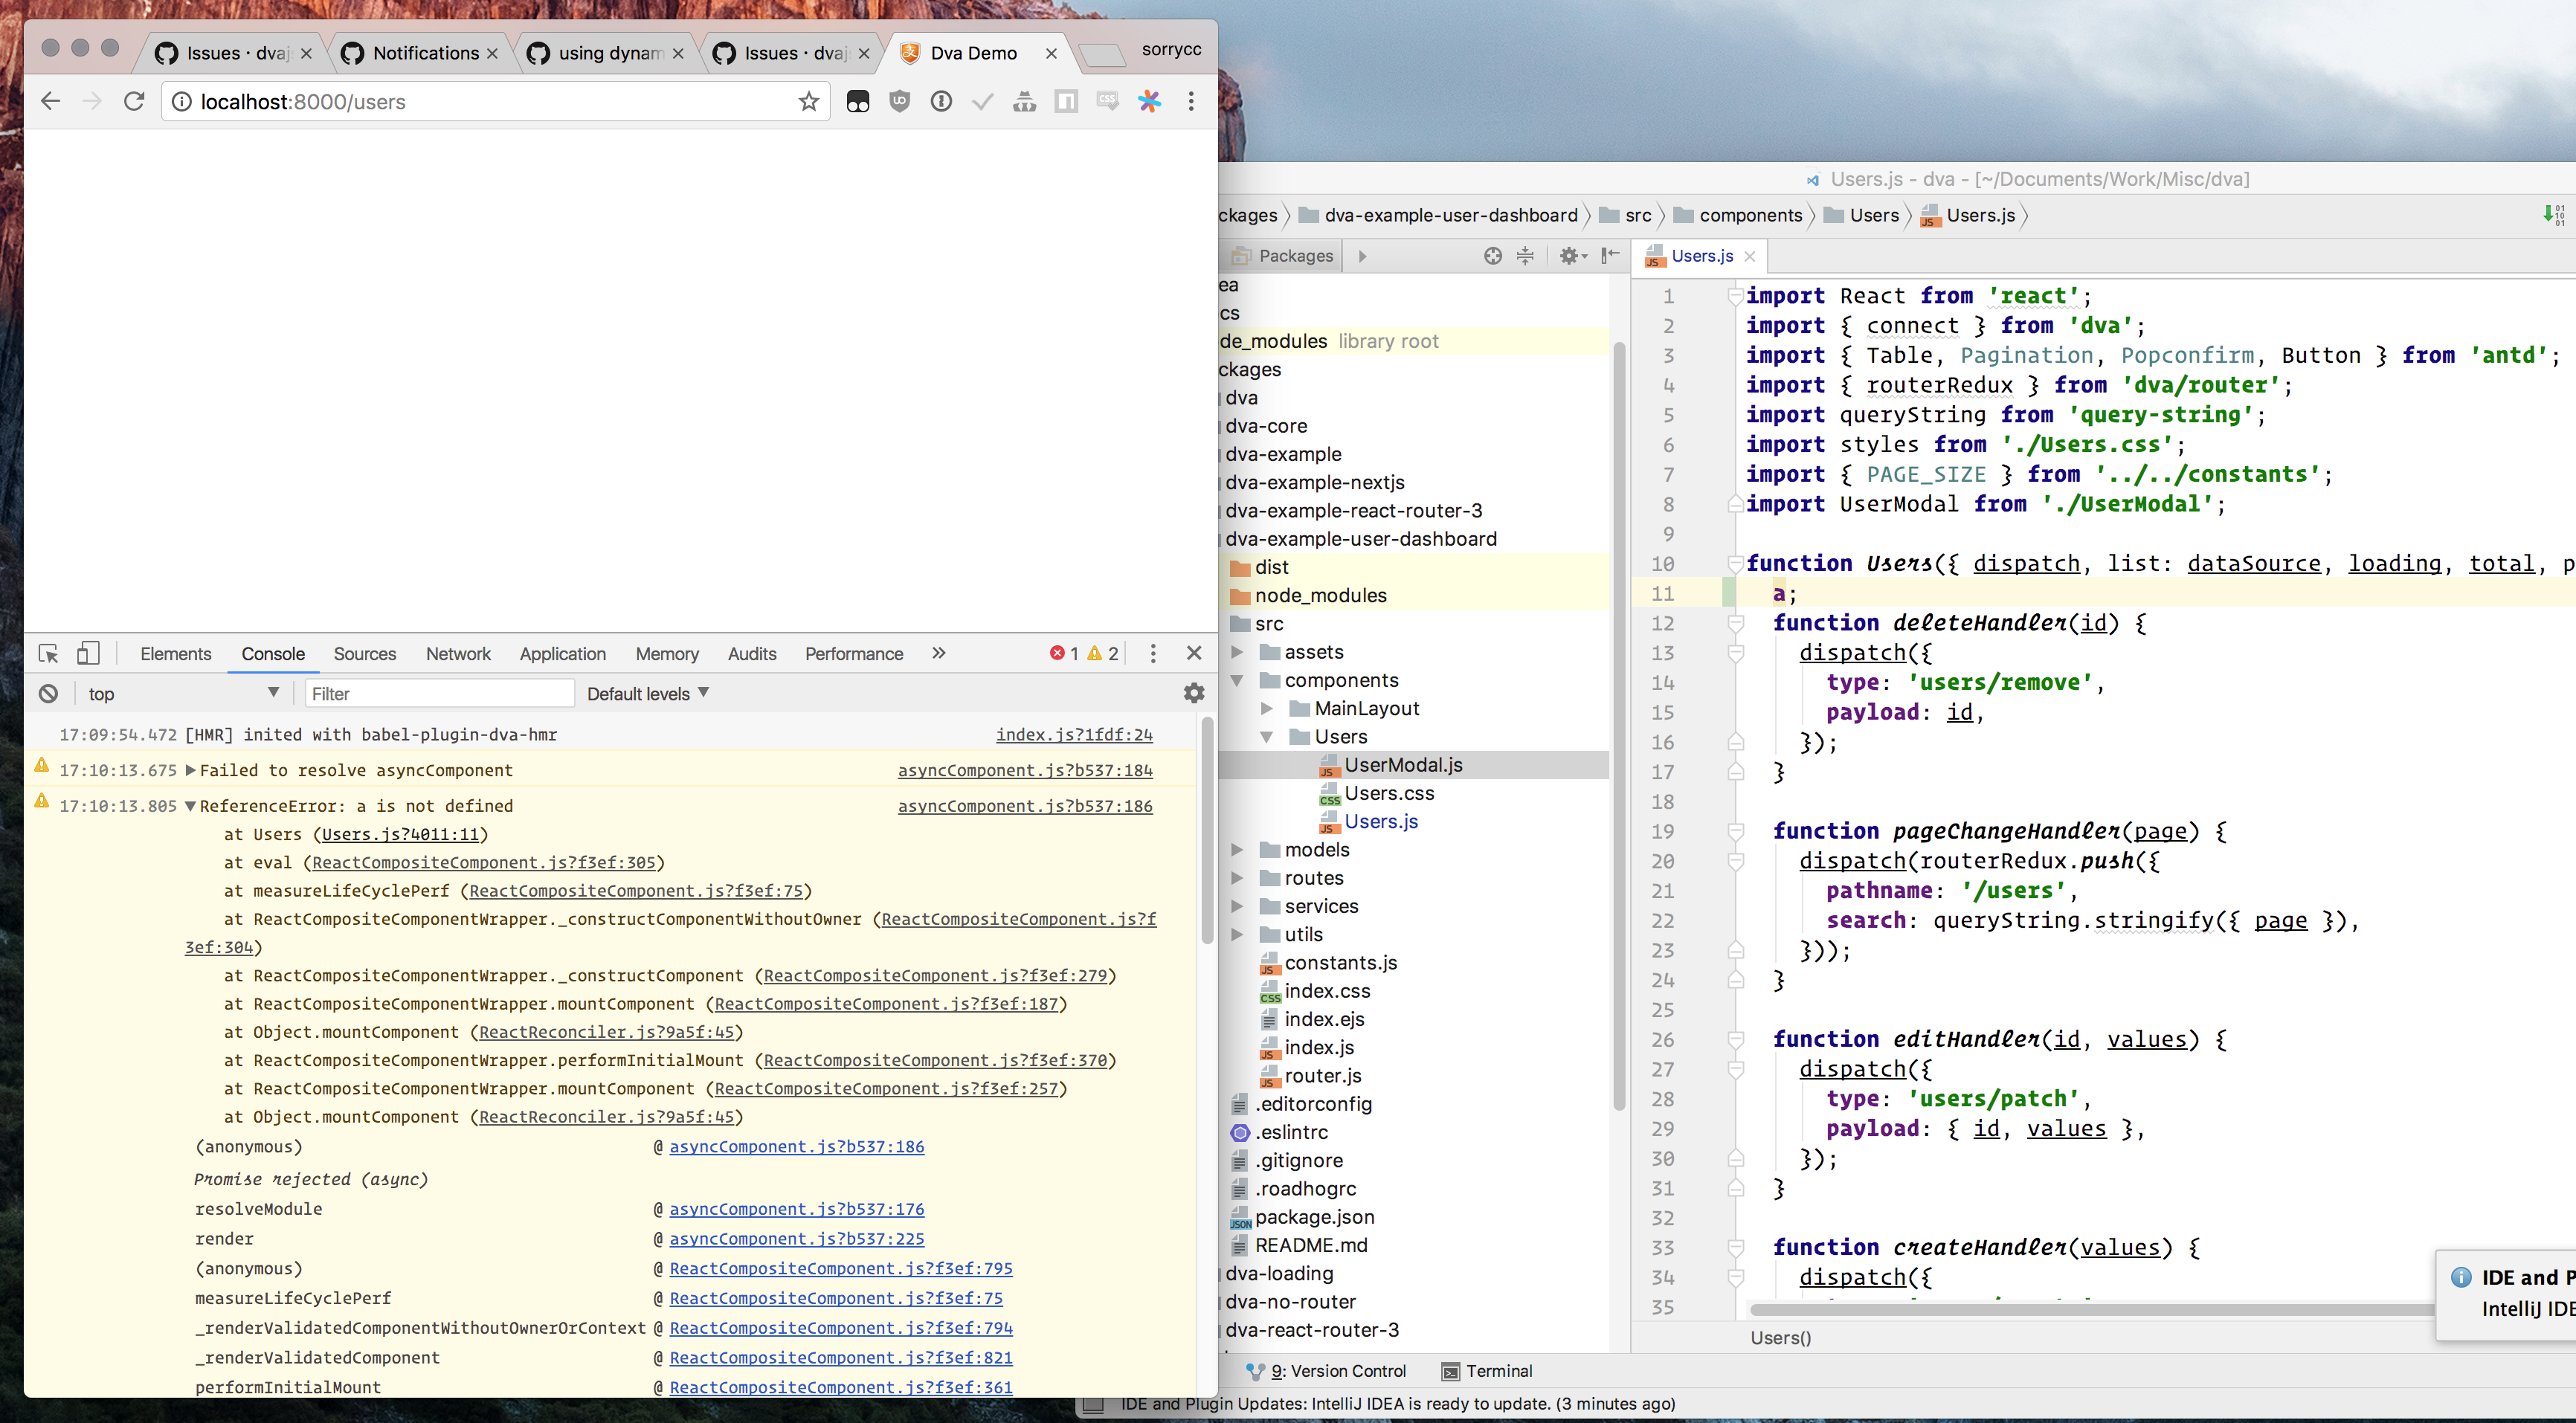Click the shield extension icon in Chrome toolbar
Viewport: 2576px width, 1423px height.
point(900,101)
